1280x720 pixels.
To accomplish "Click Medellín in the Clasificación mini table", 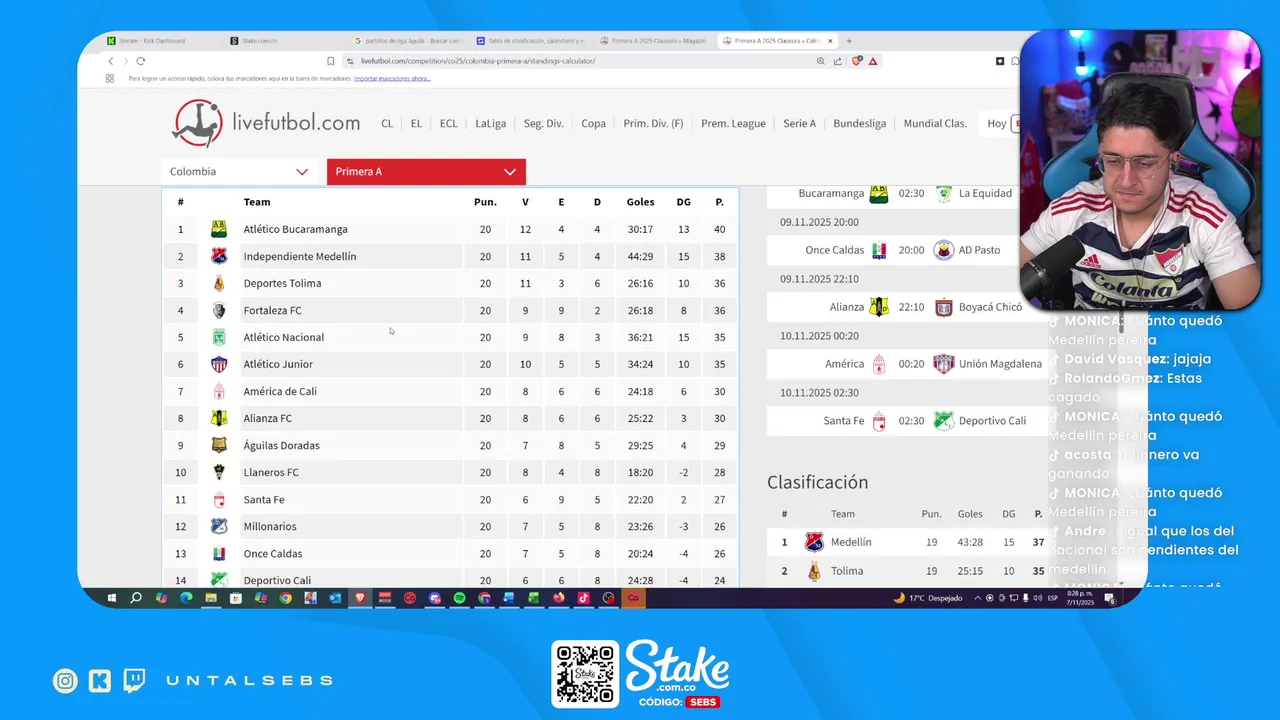I will pos(851,542).
